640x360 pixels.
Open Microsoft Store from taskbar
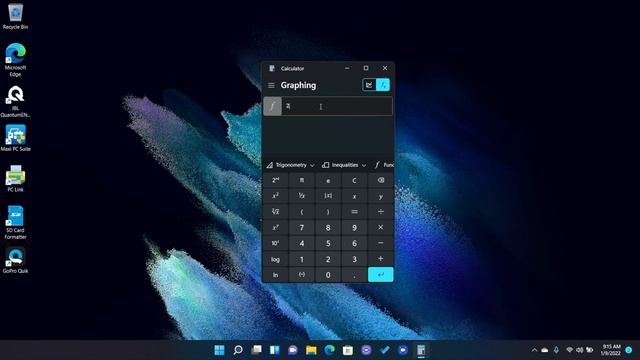[x=348, y=350]
